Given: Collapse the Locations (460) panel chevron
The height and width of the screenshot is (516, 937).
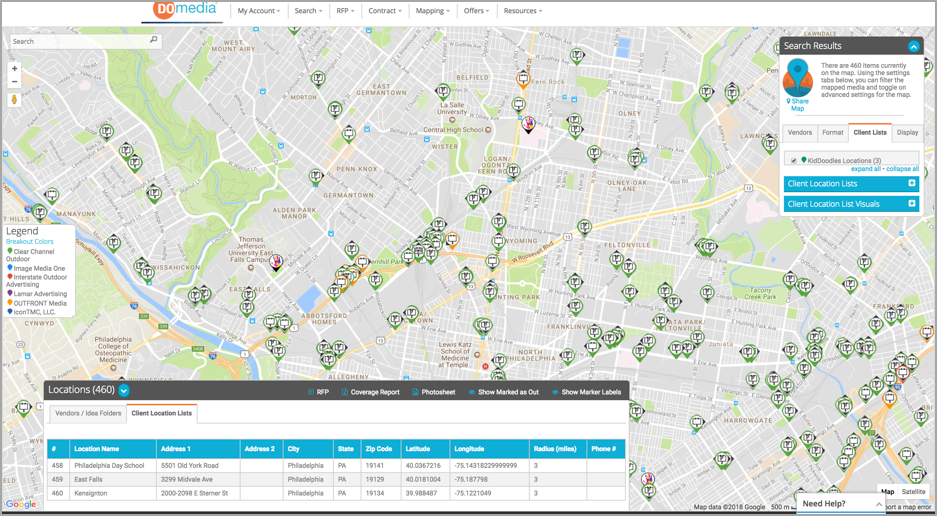Looking at the screenshot, I should click(124, 391).
